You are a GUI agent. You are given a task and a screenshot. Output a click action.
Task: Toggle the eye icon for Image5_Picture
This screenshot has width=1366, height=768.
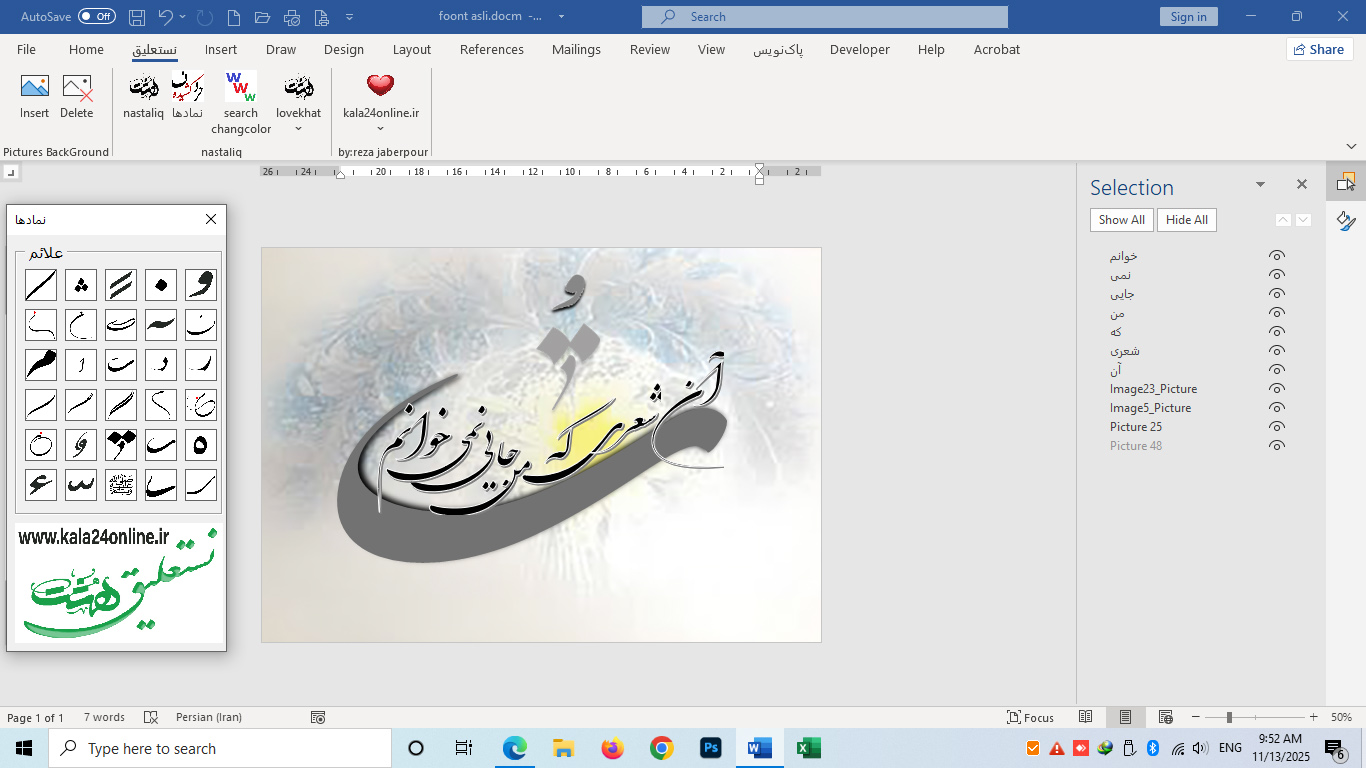(1276, 407)
